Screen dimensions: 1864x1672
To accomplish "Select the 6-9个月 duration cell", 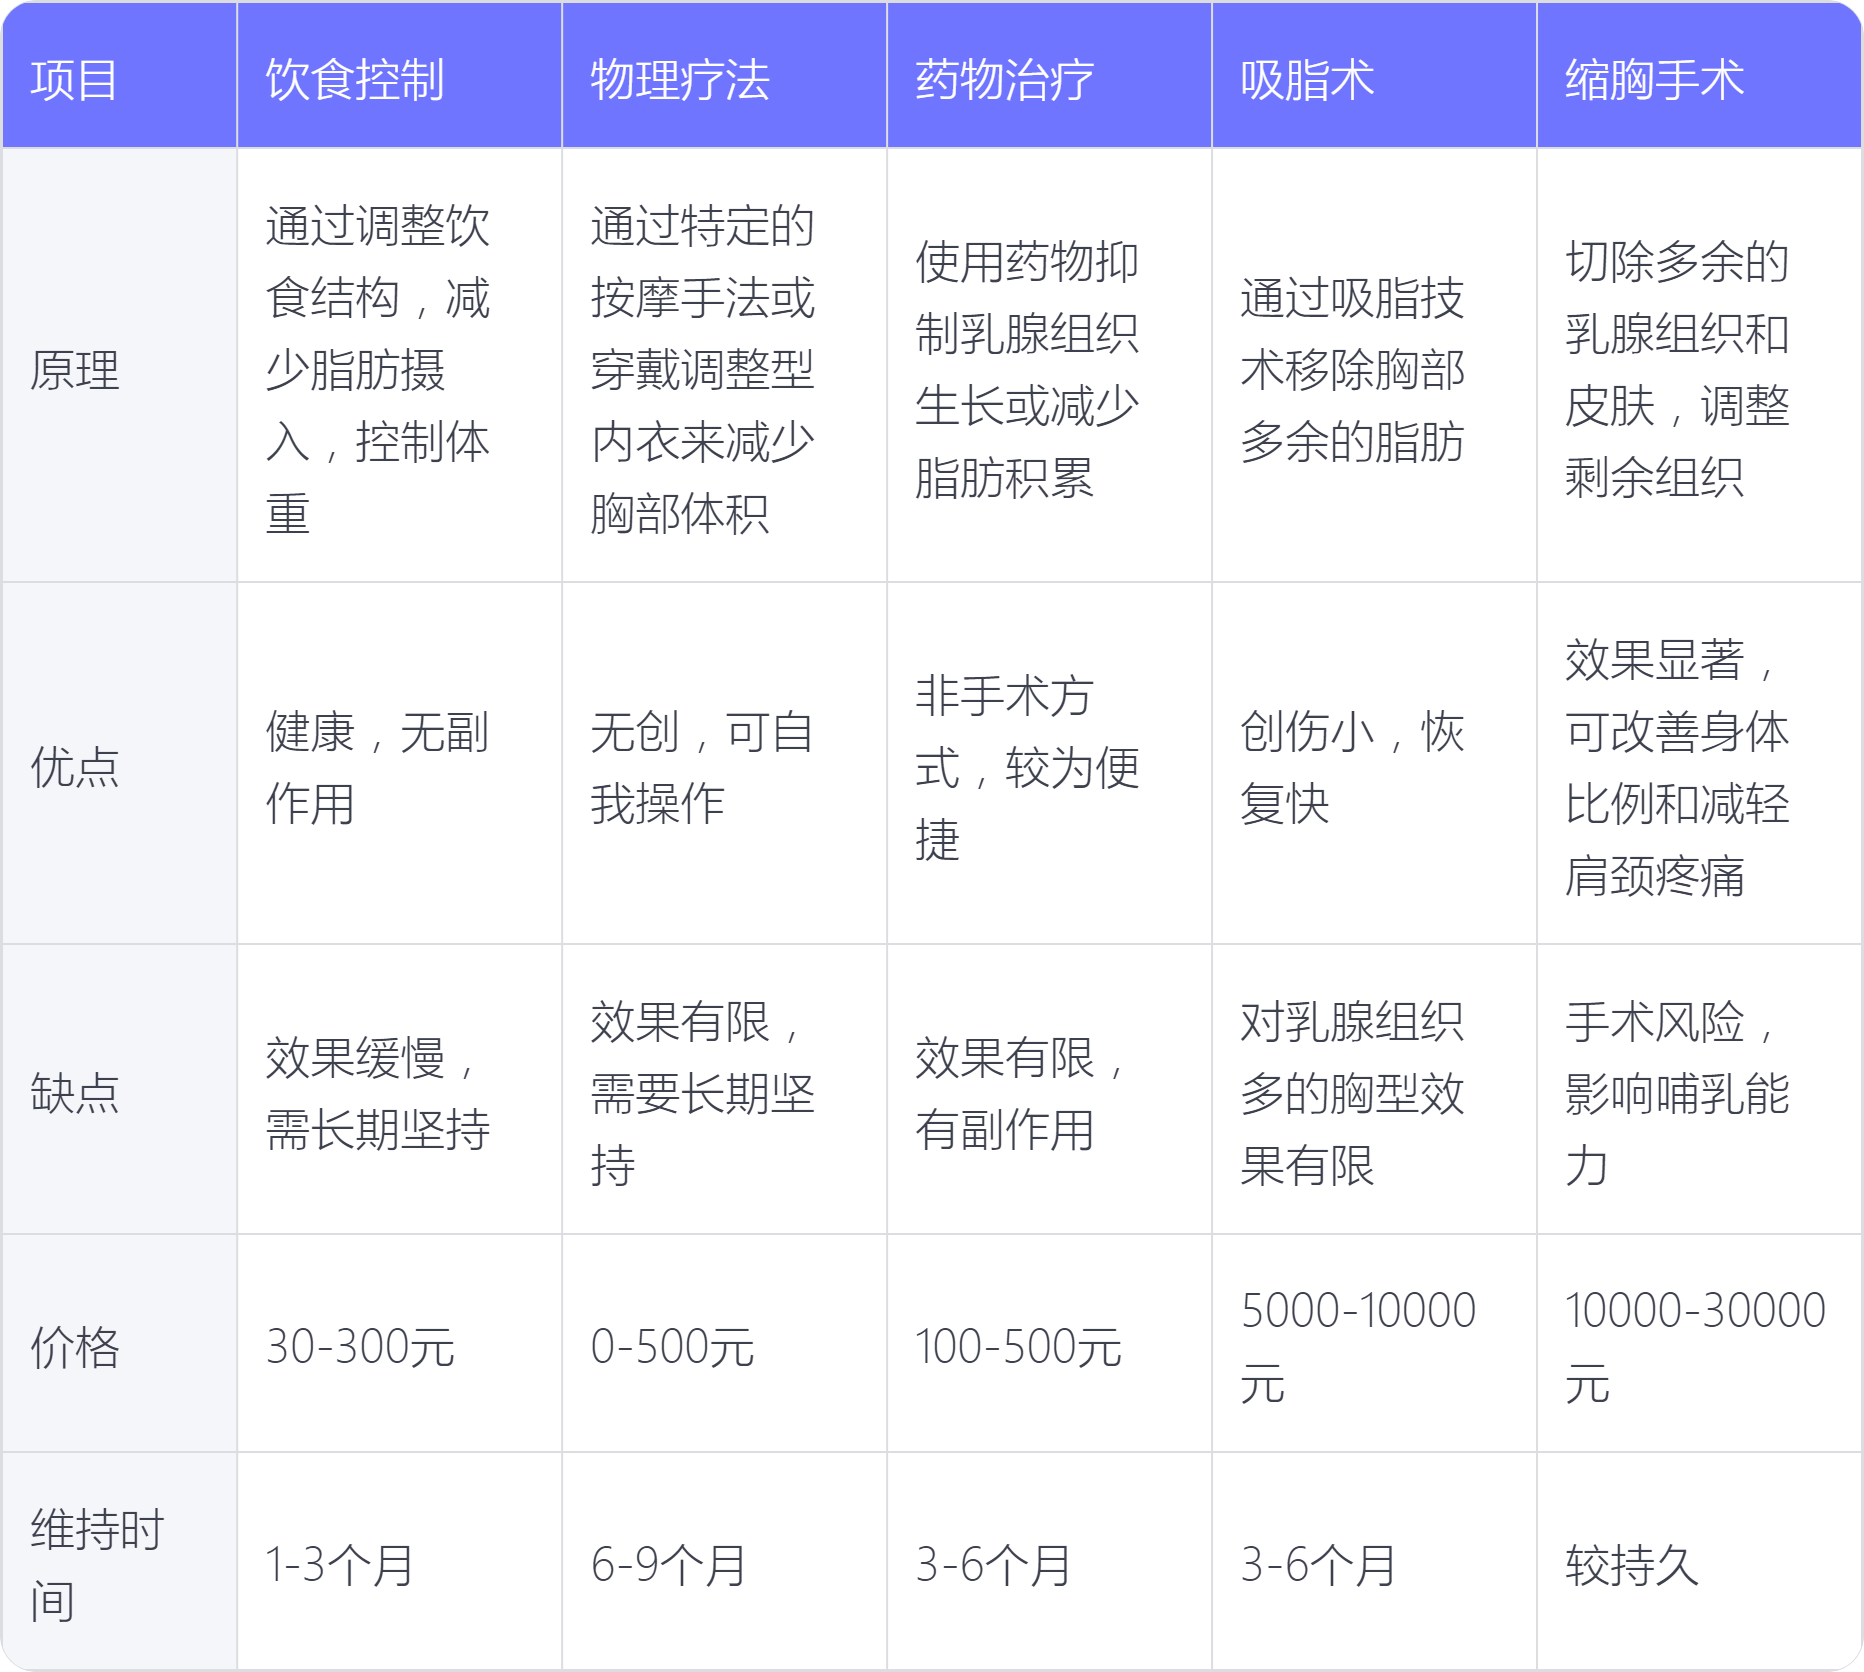I will click(x=669, y=1565).
